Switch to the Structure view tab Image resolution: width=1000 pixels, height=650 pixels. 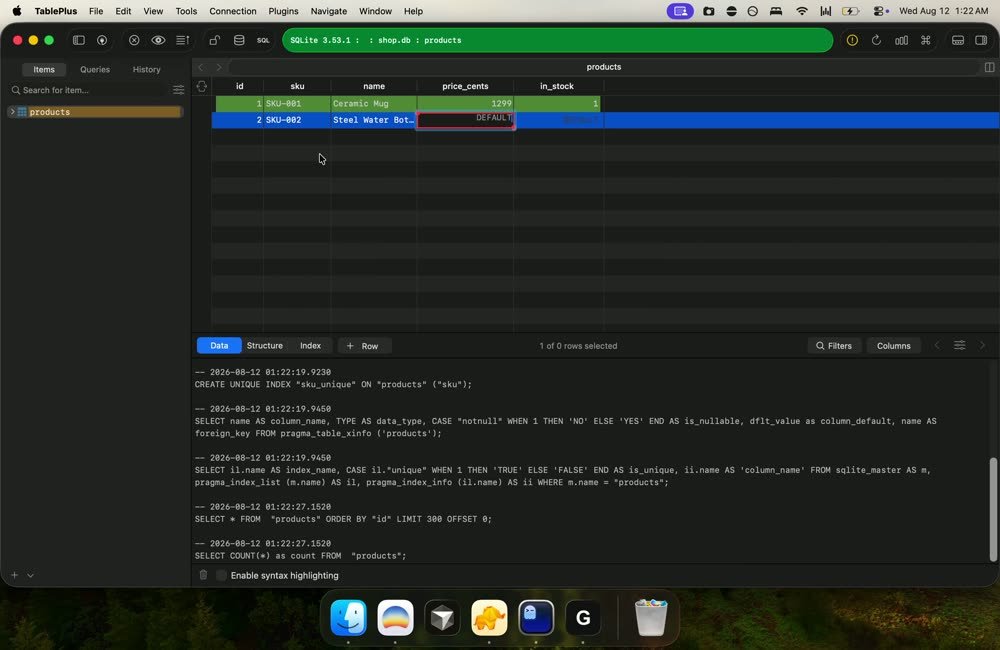click(265, 346)
